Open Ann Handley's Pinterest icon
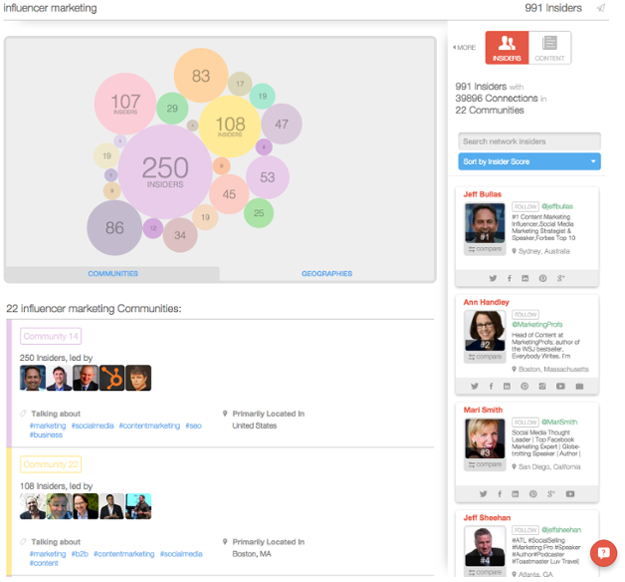625x582 pixels. 525,386
